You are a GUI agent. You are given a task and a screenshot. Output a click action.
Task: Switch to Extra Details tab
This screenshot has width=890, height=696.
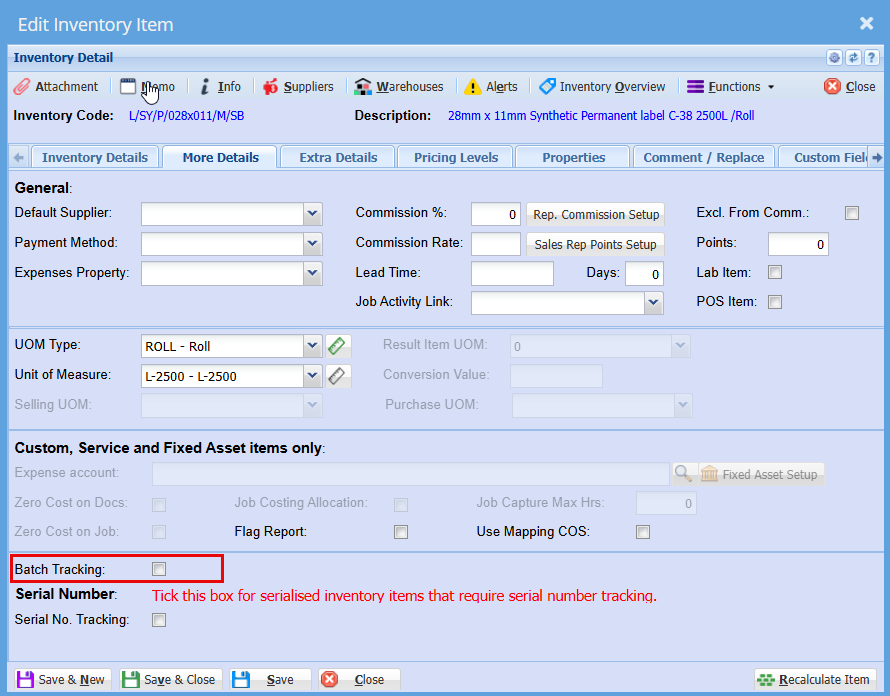tap(338, 157)
